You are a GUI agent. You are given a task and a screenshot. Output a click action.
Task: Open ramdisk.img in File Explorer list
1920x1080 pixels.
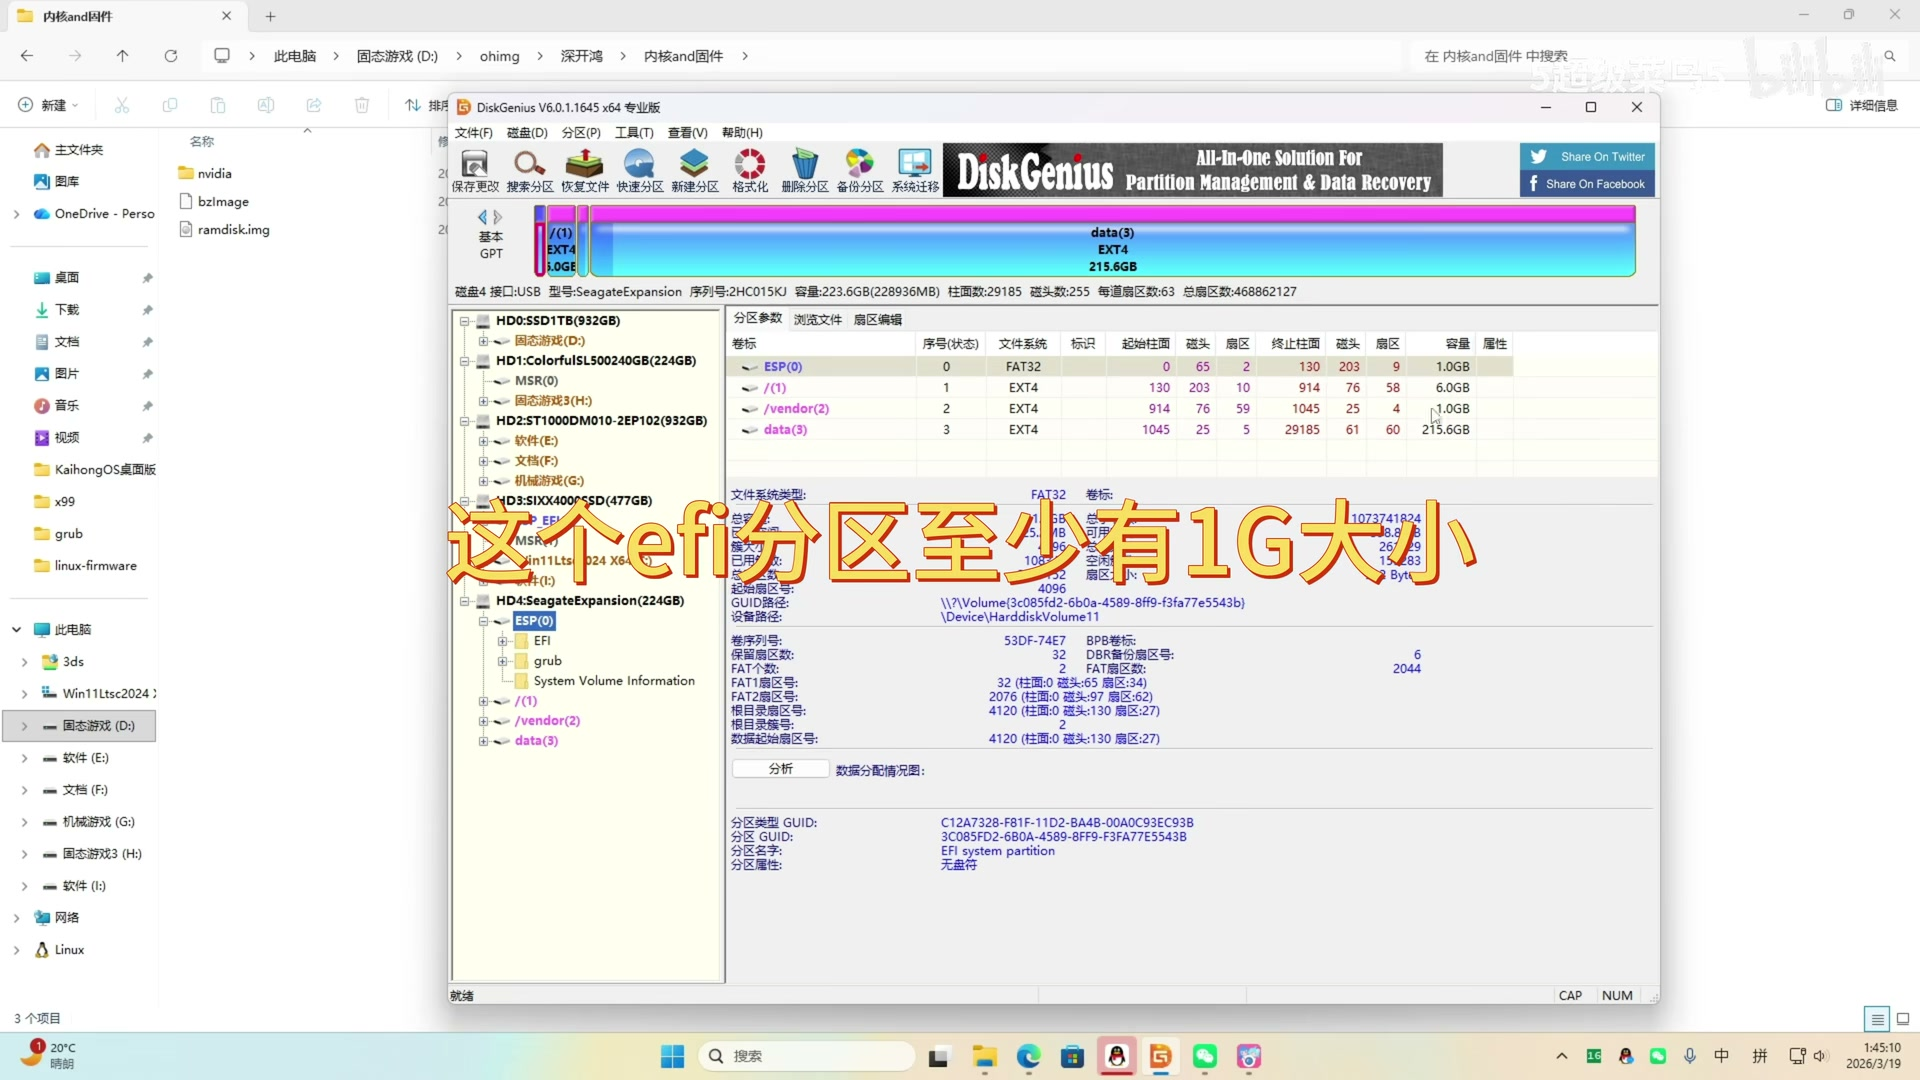coord(233,230)
